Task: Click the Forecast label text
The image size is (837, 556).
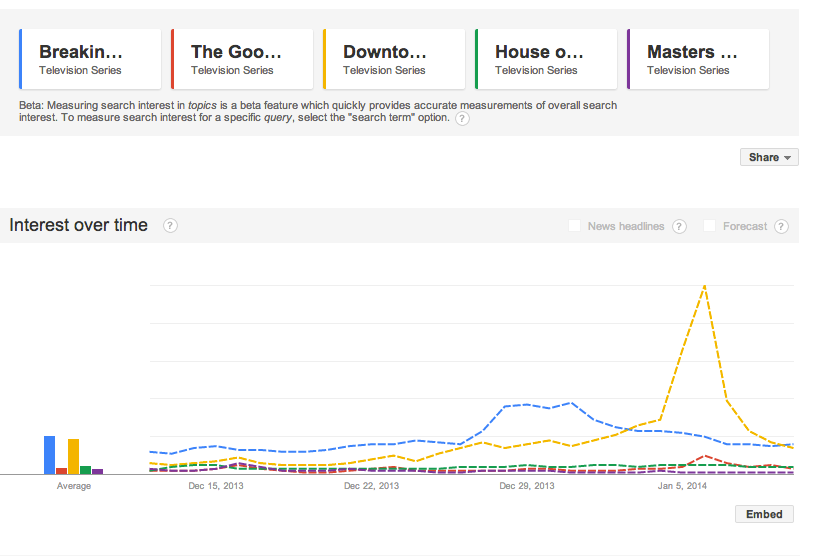Action: click(x=745, y=226)
